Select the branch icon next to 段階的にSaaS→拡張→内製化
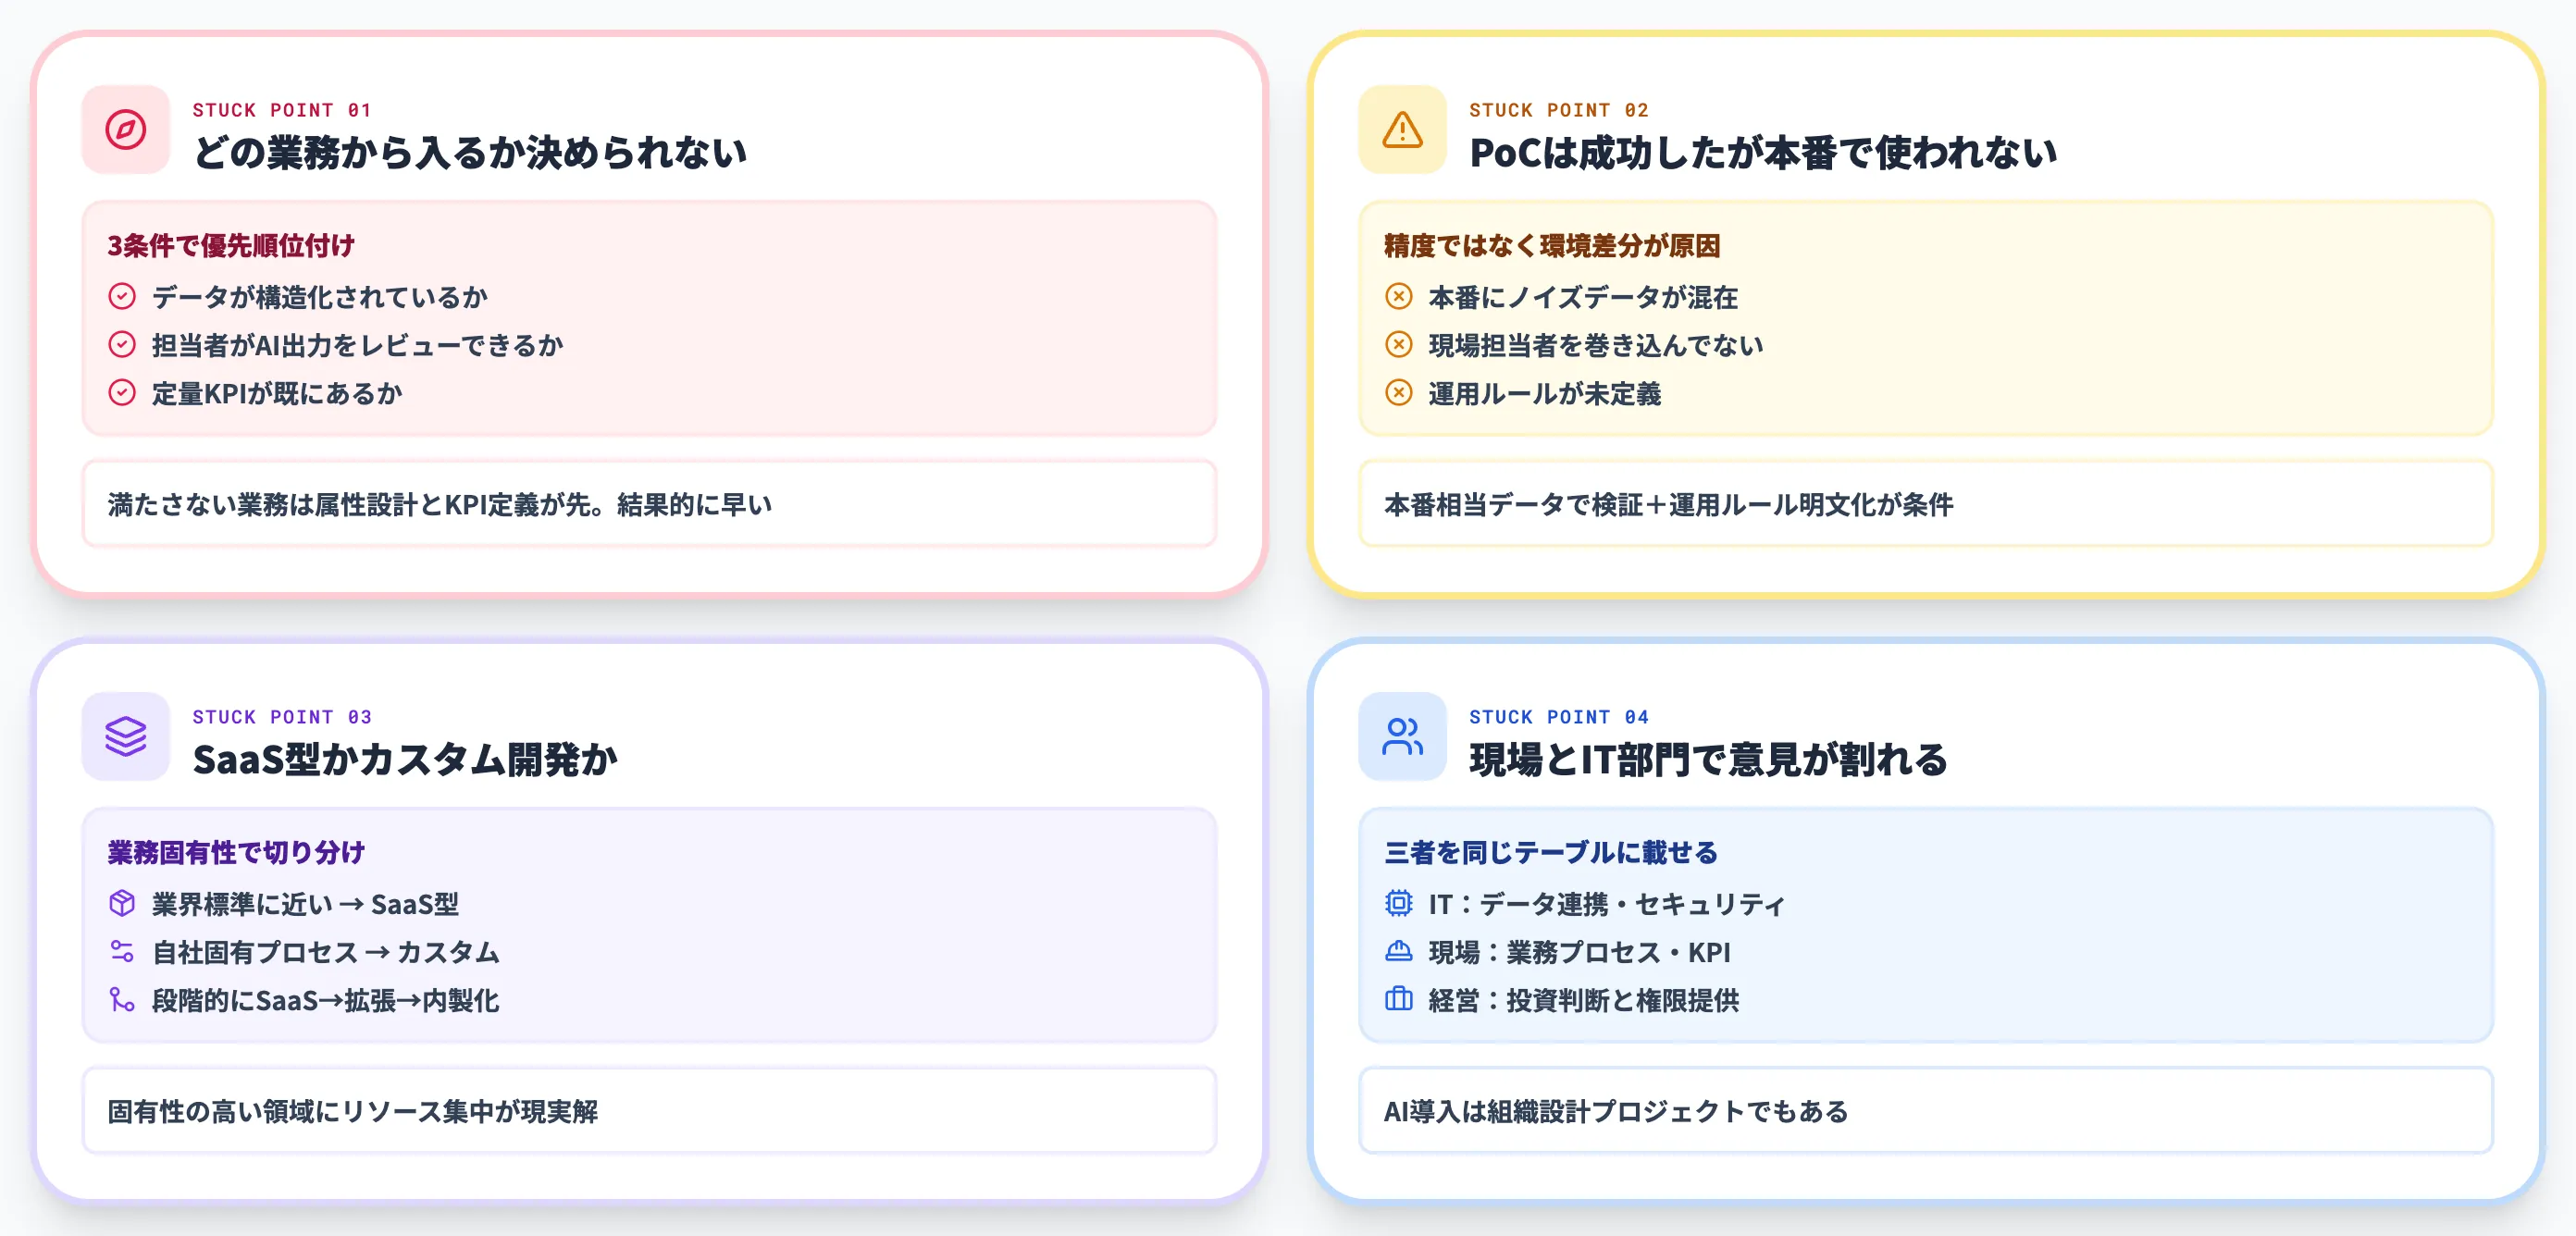 tap(120, 1000)
